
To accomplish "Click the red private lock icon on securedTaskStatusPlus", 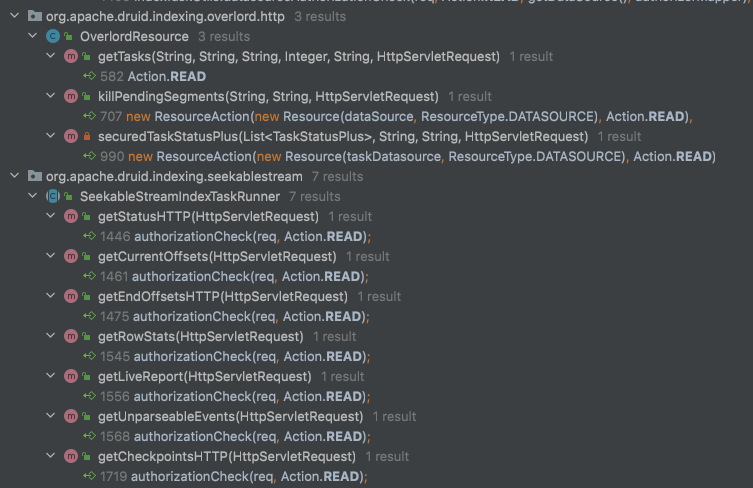I will click(87, 136).
